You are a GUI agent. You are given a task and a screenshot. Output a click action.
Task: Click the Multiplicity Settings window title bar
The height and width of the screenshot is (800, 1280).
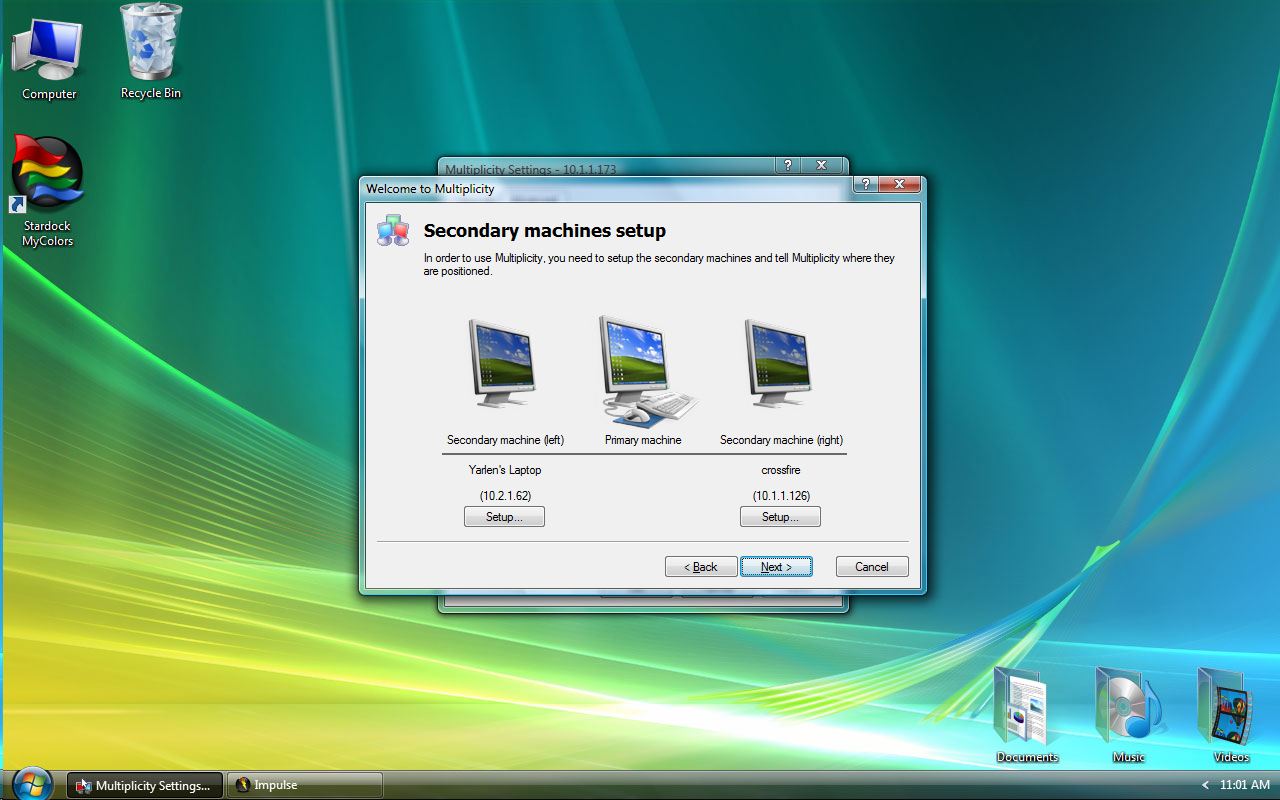coord(607,166)
